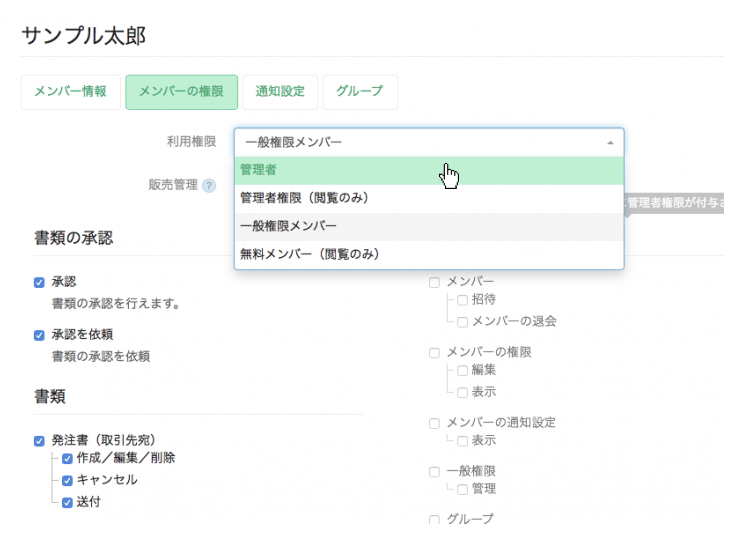Image resolution: width=735 pixels, height=537 pixels.
Task: Toggle the 発注書（取引先宛） checkbox
Action: (39, 441)
